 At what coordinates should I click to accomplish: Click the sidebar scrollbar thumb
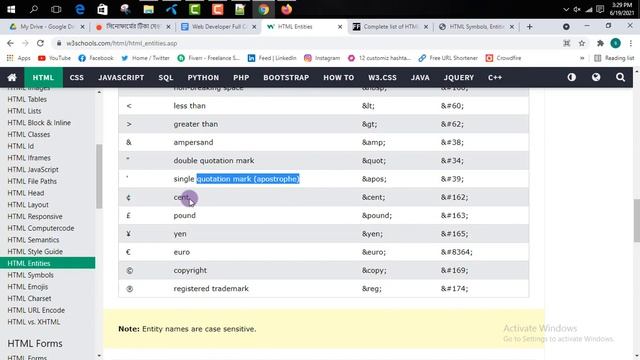coord(99,176)
